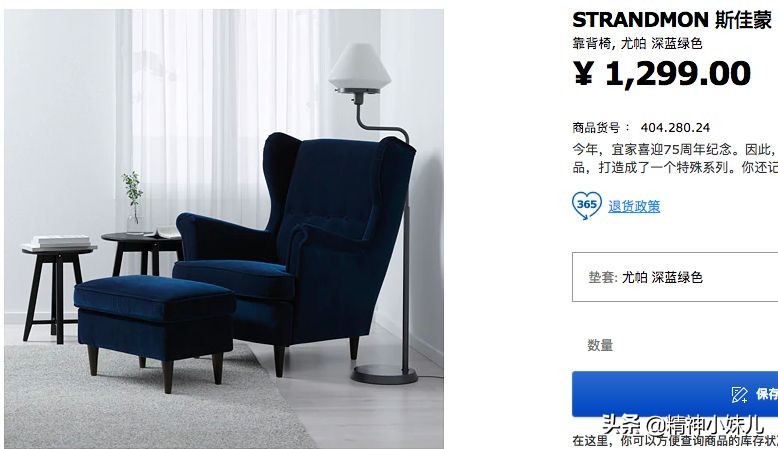Click the 头条 @精神小妹儿 watermark
Screen dimensions: 778x449
pos(682,426)
